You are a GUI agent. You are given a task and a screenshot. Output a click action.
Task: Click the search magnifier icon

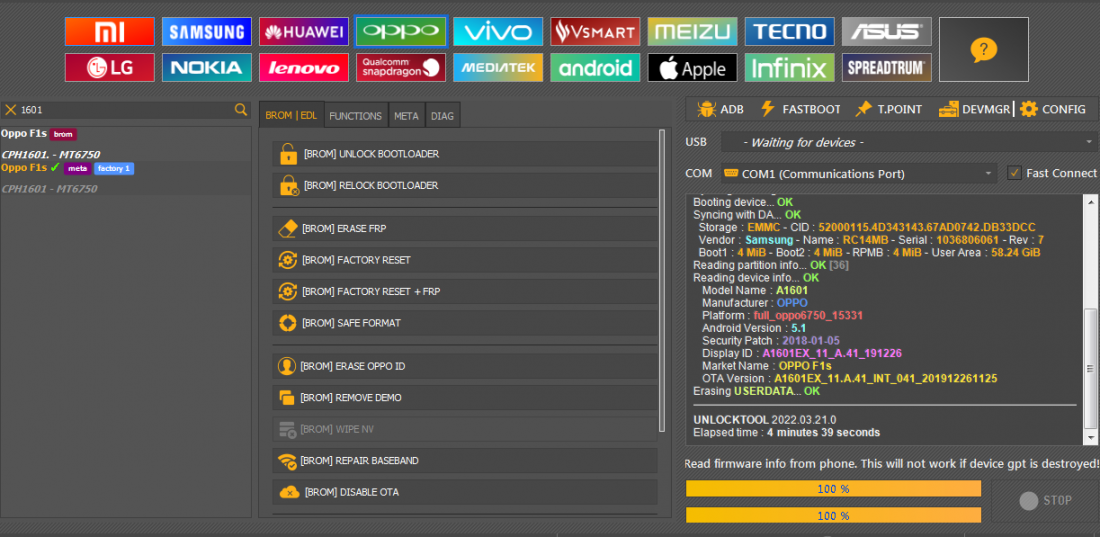click(x=241, y=110)
